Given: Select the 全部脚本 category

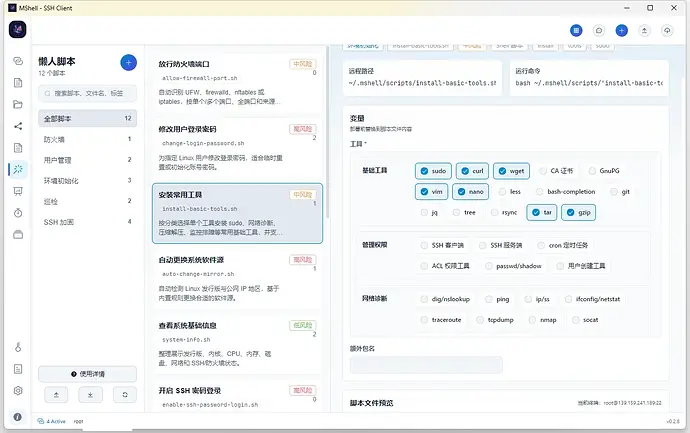Looking at the screenshot, I should tap(88, 118).
